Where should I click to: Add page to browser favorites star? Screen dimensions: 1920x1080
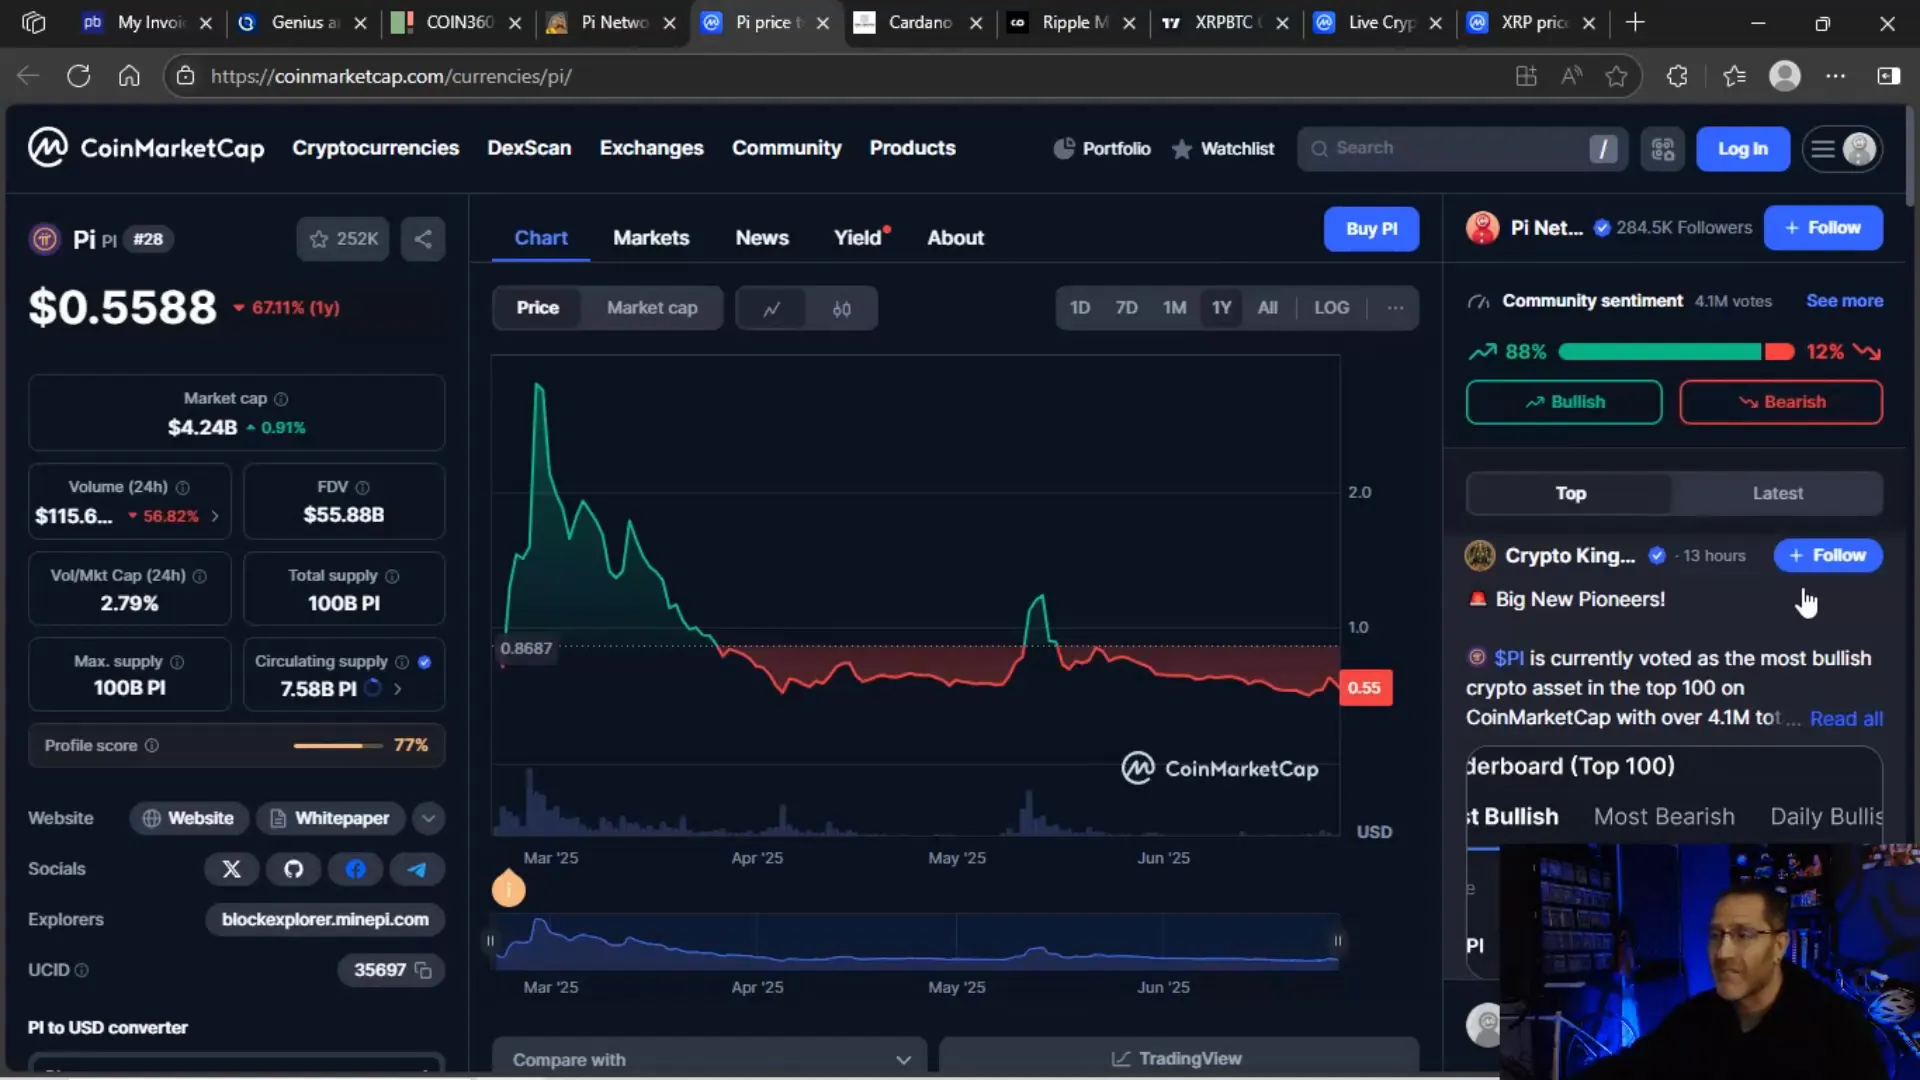(x=1616, y=76)
